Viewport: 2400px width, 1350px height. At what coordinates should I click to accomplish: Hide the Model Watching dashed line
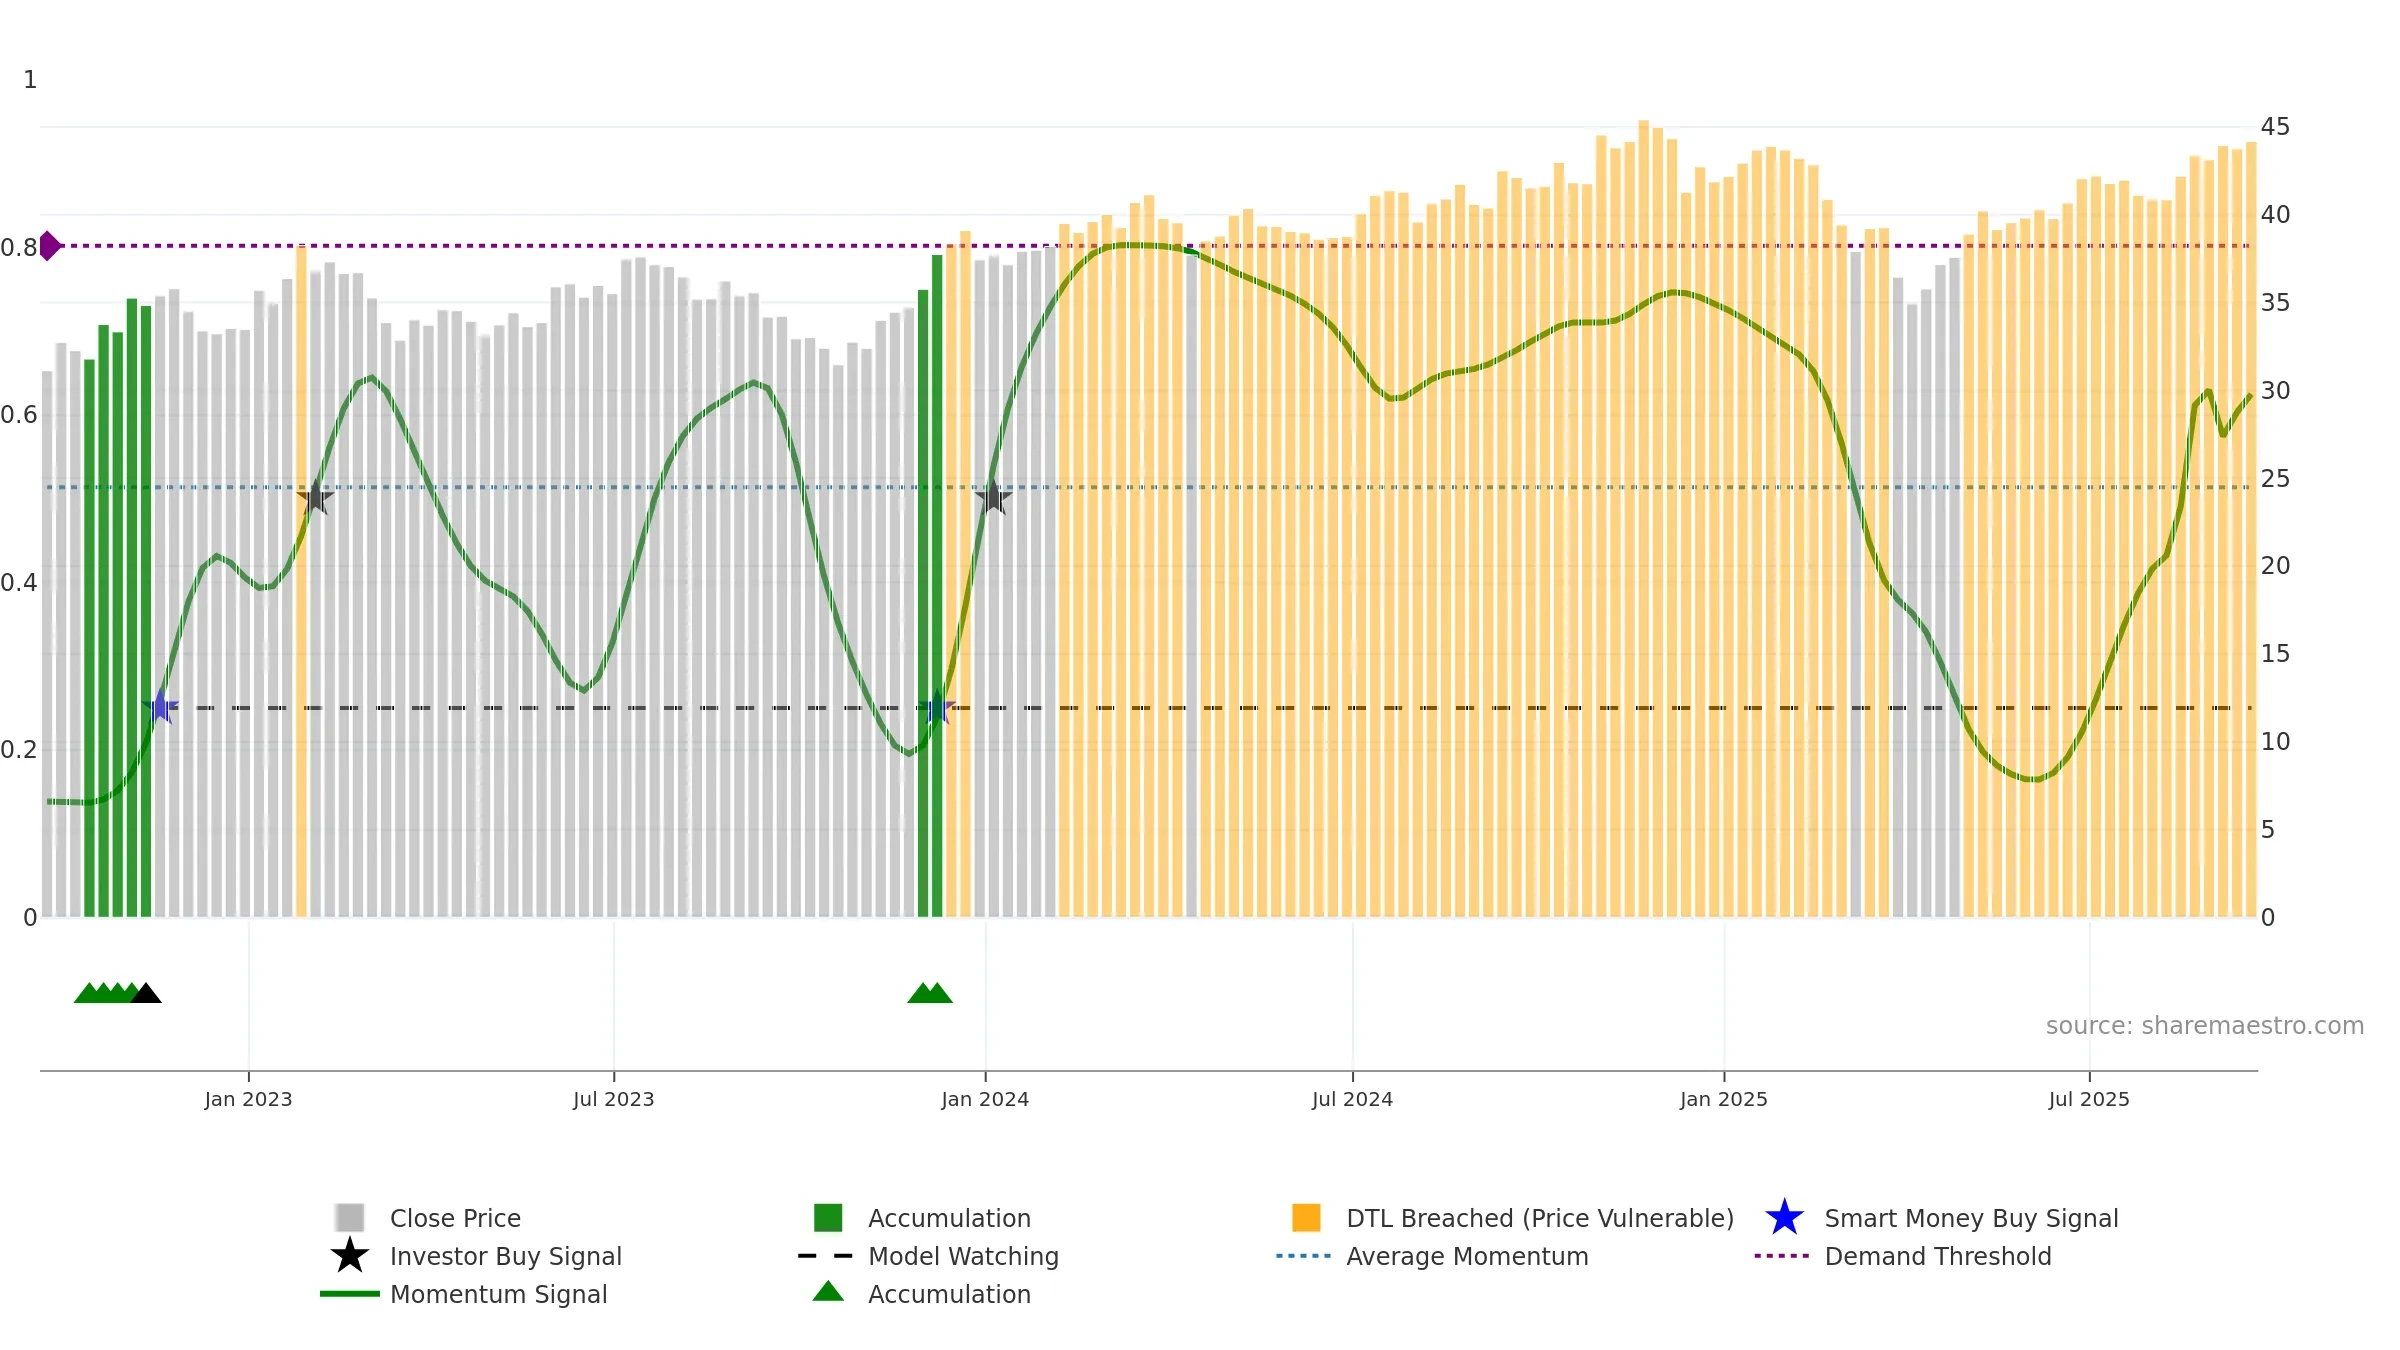click(962, 1256)
